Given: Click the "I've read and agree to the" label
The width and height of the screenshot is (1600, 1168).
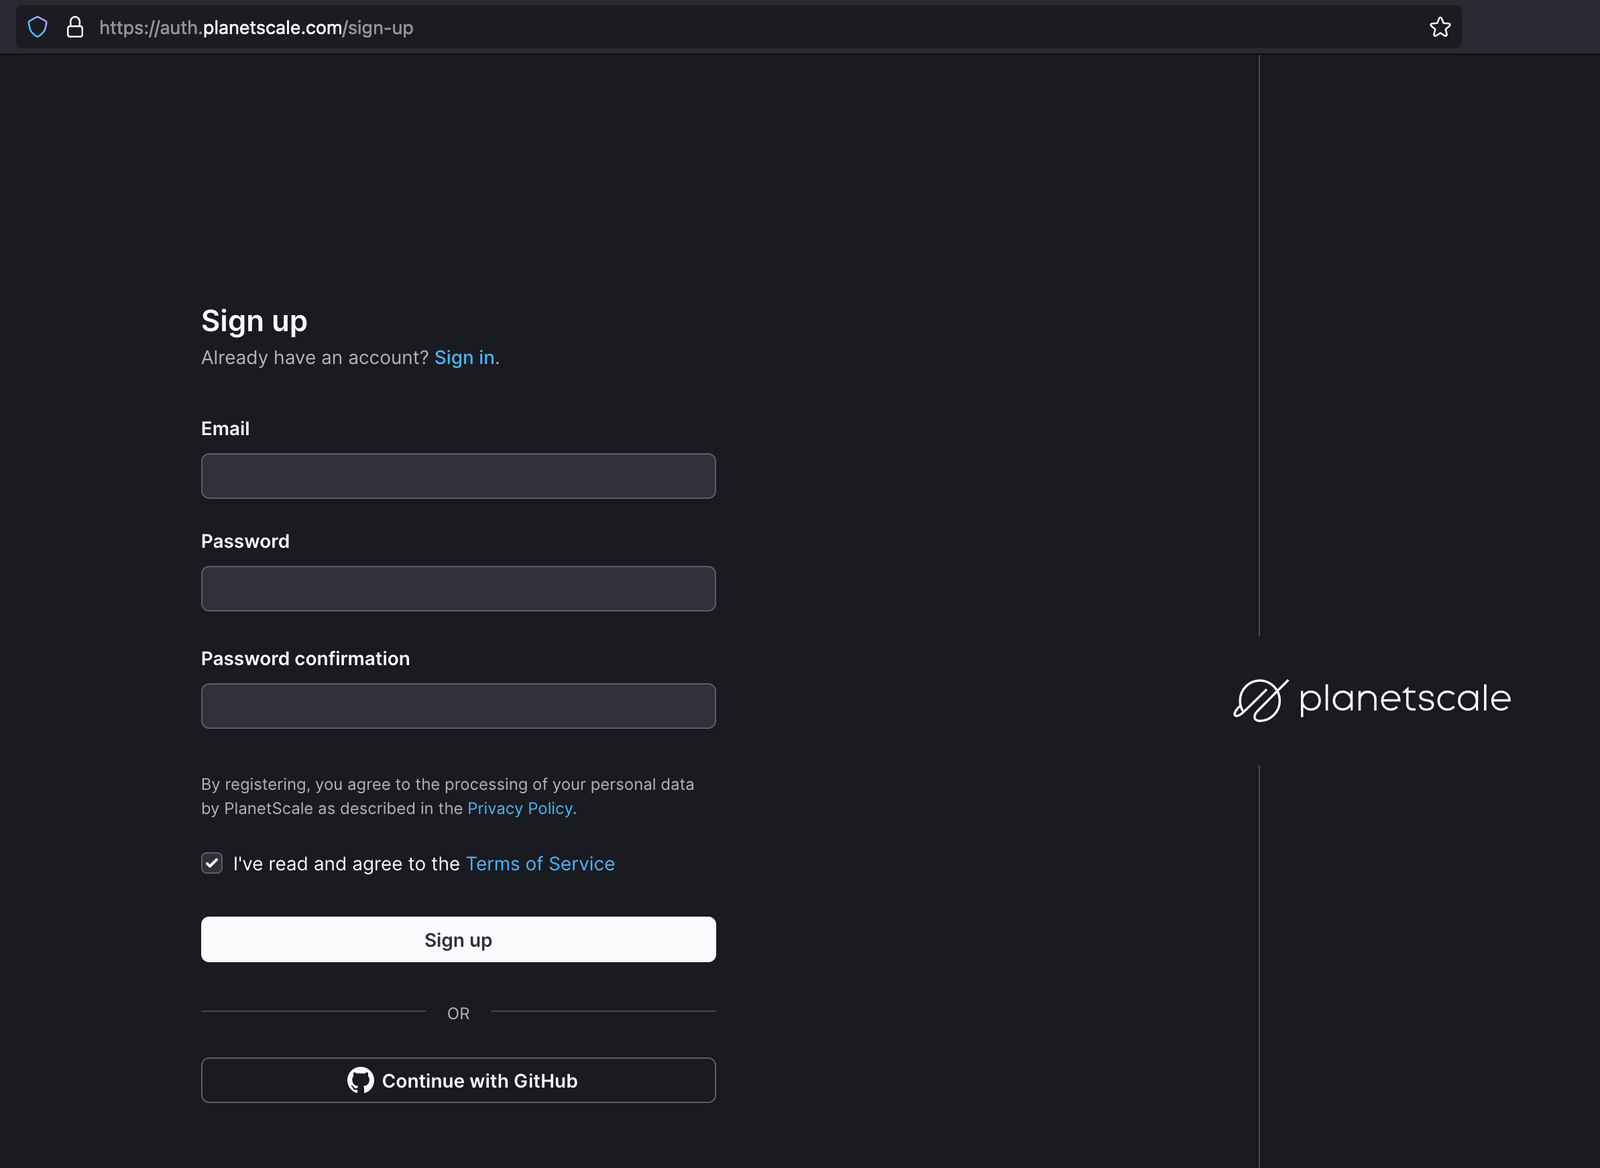Looking at the screenshot, I should pyautogui.click(x=346, y=864).
